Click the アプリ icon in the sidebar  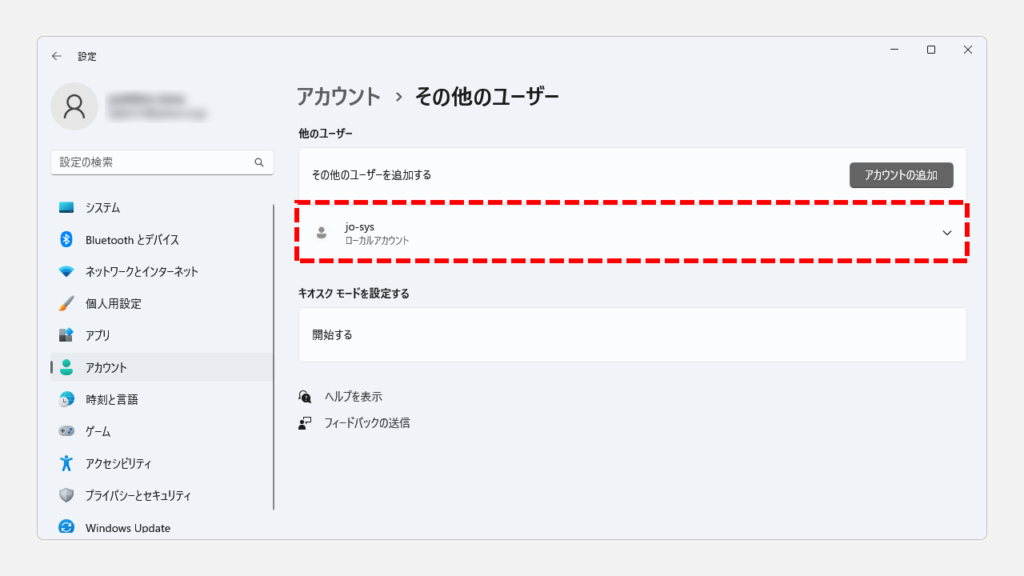click(66, 335)
